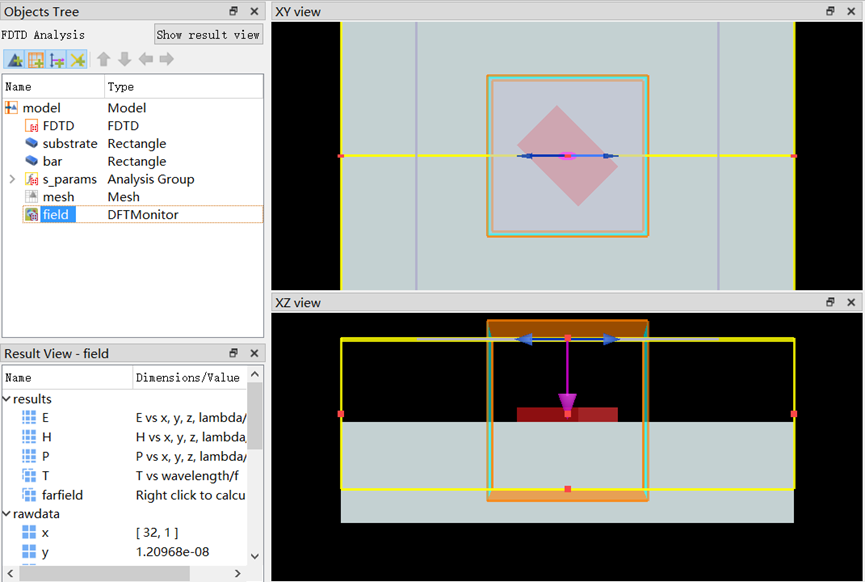The height and width of the screenshot is (582, 865).
Task: Select the E result row
Action: 125,418
